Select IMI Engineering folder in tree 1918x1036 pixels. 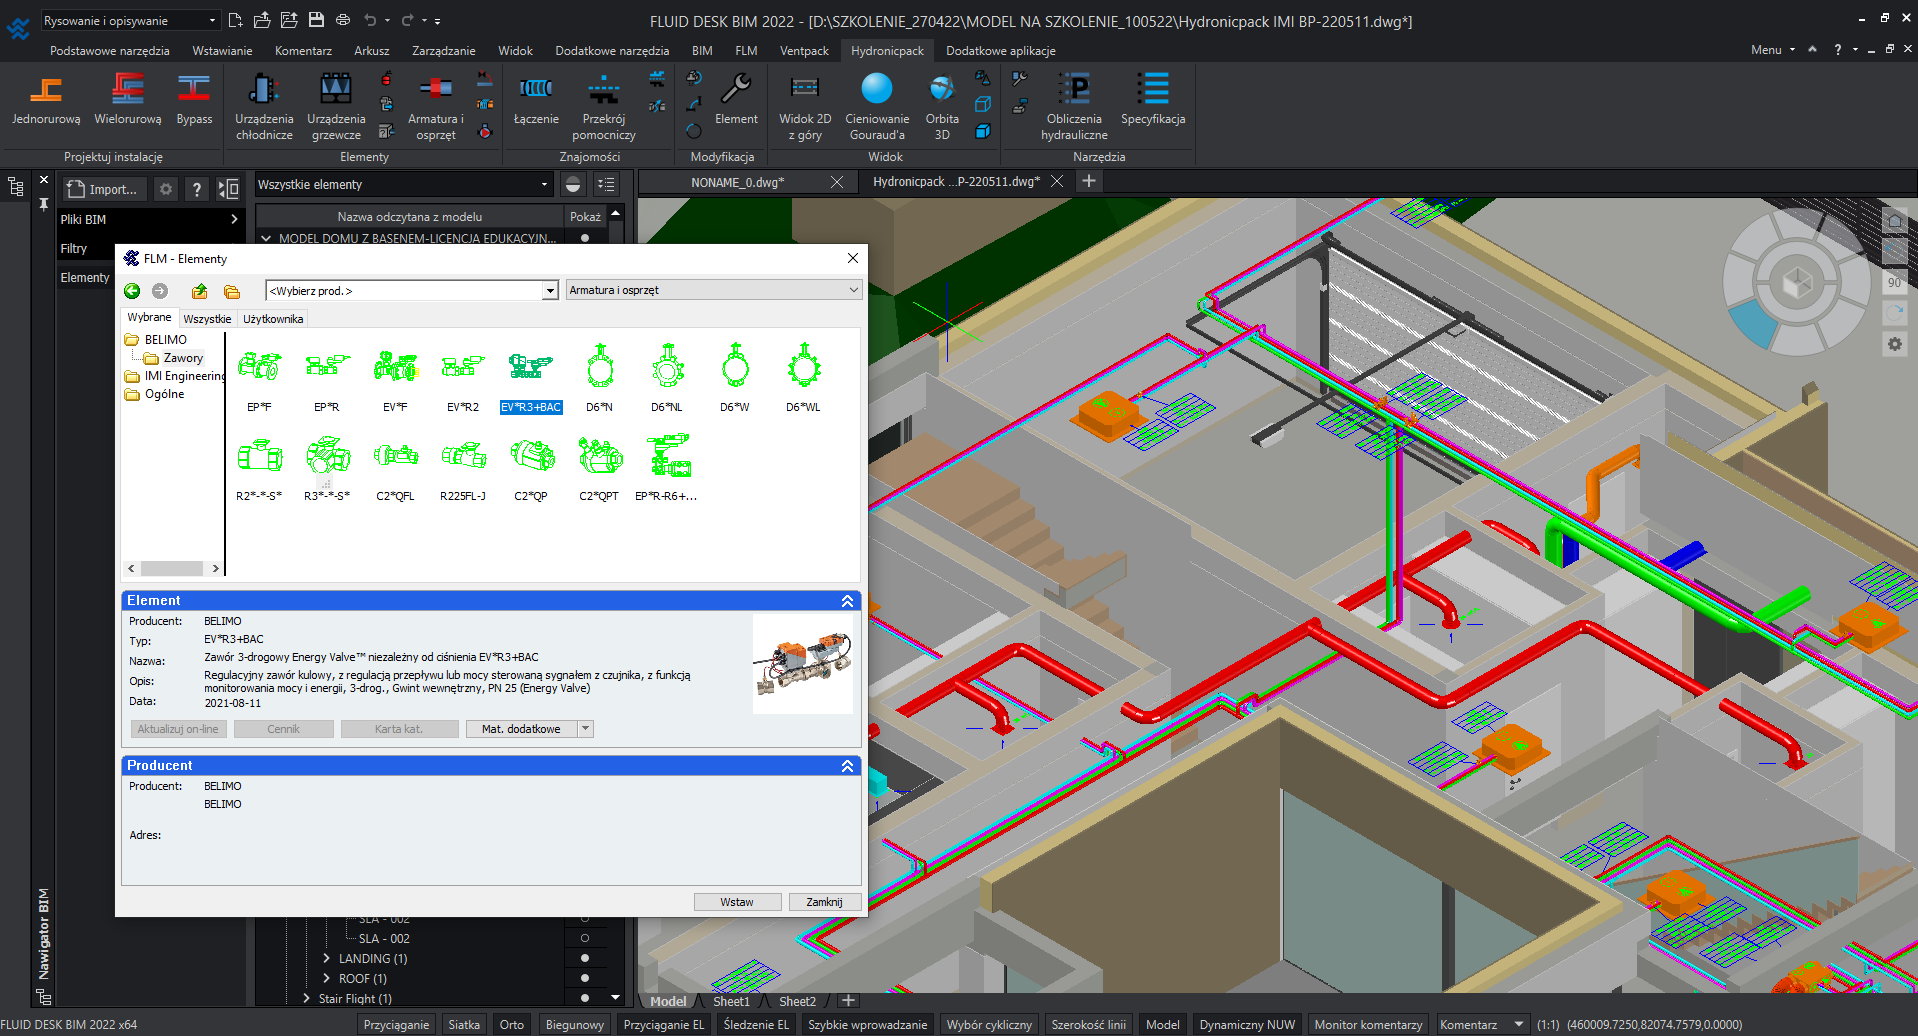[x=183, y=376]
